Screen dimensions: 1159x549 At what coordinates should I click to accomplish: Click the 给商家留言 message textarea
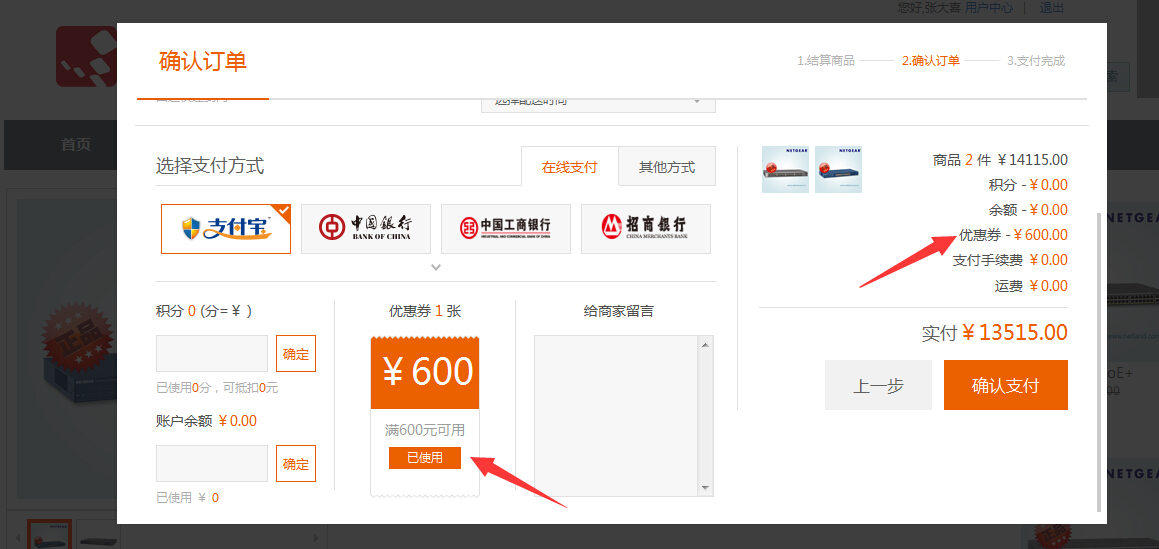pyautogui.click(x=616, y=415)
